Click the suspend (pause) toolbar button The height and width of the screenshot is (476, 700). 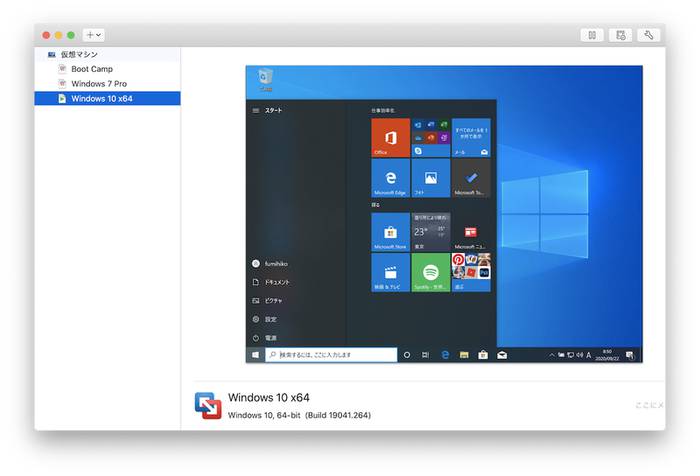click(x=592, y=35)
